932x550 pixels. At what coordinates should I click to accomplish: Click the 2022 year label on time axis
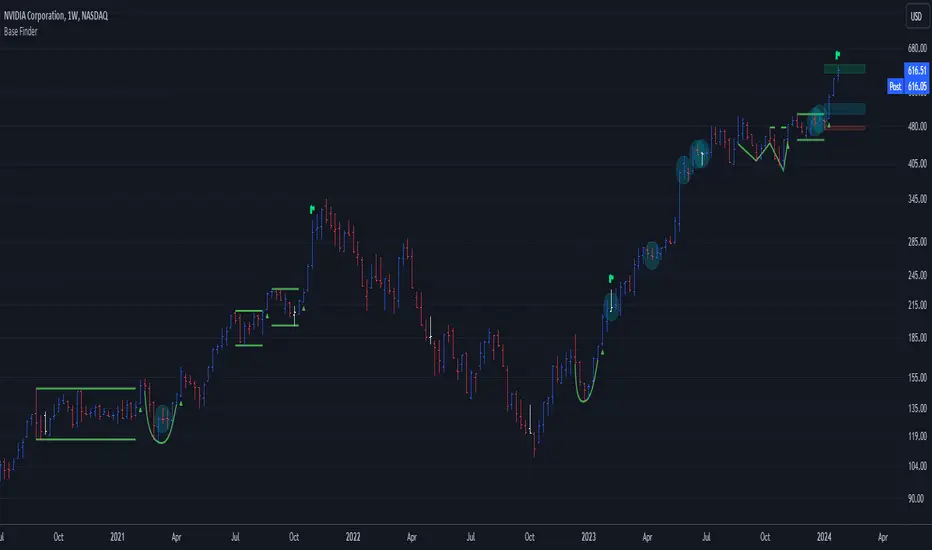[353, 537]
